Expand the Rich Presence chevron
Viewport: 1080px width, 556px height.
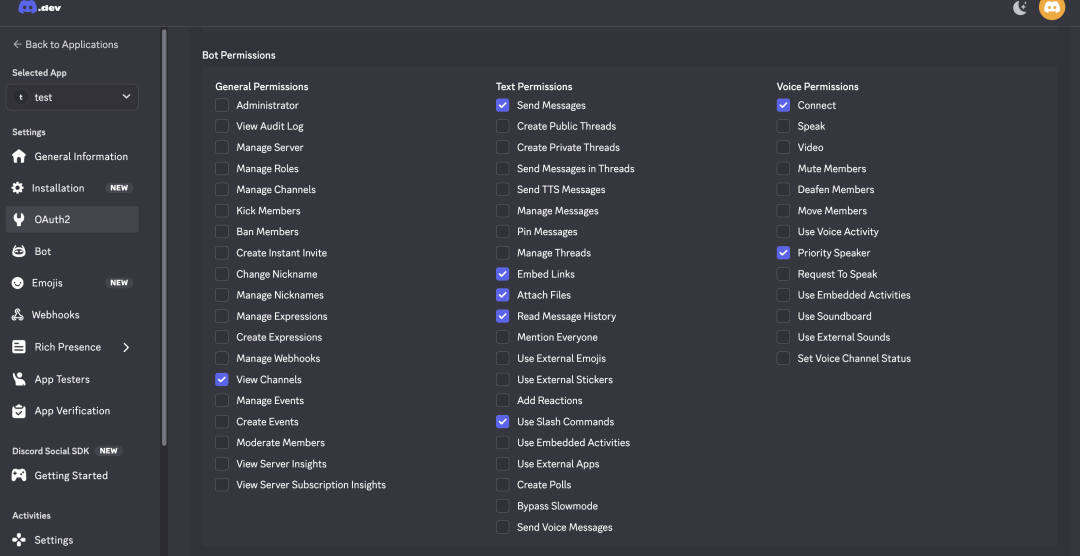[x=126, y=347]
